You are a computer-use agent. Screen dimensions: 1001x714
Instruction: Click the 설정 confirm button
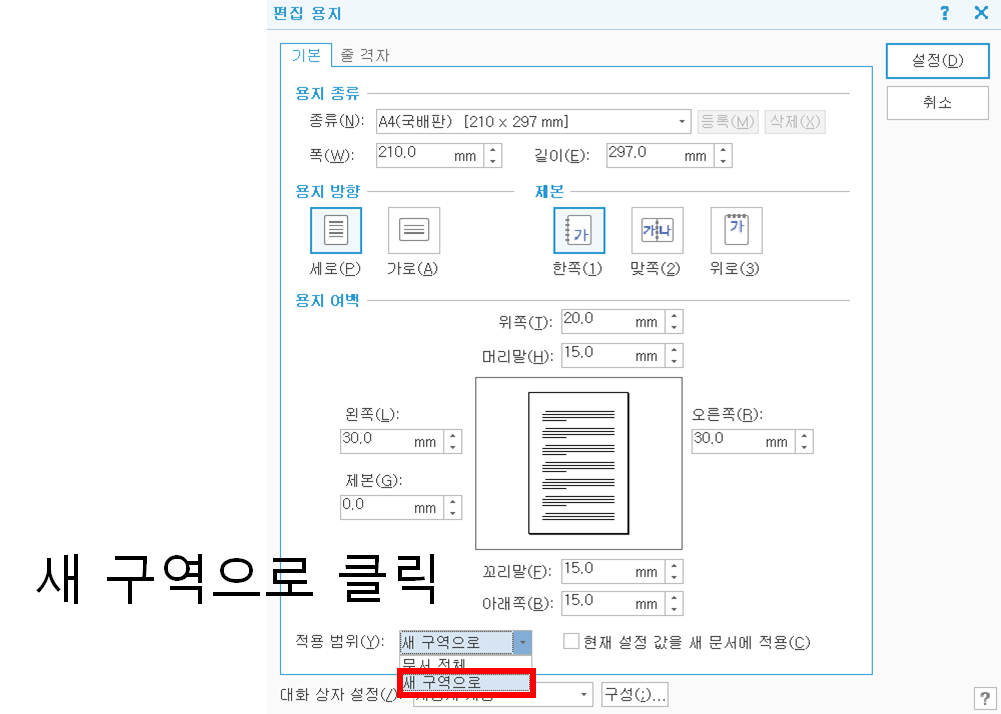click(x=937, y=61)
